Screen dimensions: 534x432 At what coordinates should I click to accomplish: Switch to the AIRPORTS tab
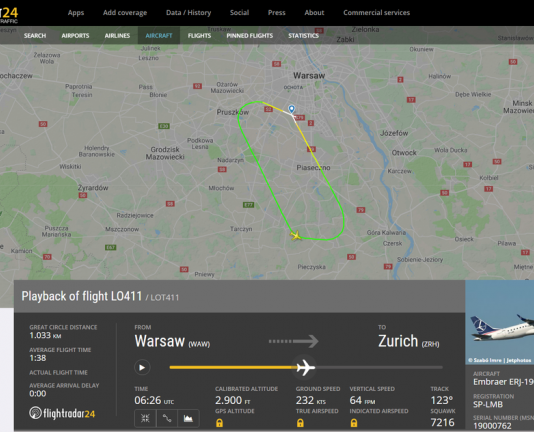(75, 35)
